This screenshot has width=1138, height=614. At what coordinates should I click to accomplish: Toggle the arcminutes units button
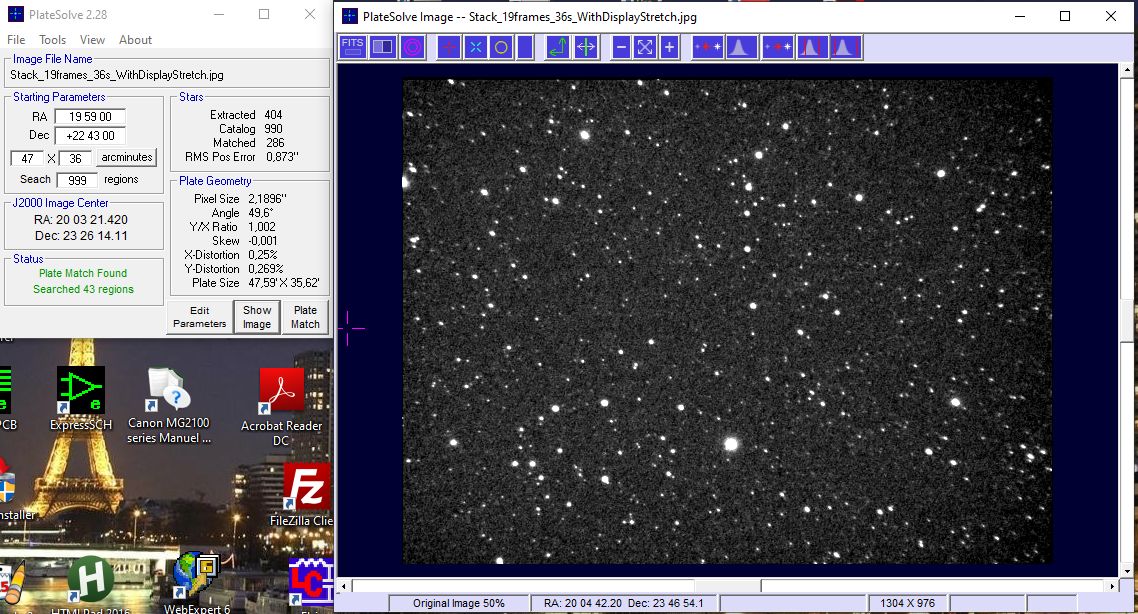(127, 157)
